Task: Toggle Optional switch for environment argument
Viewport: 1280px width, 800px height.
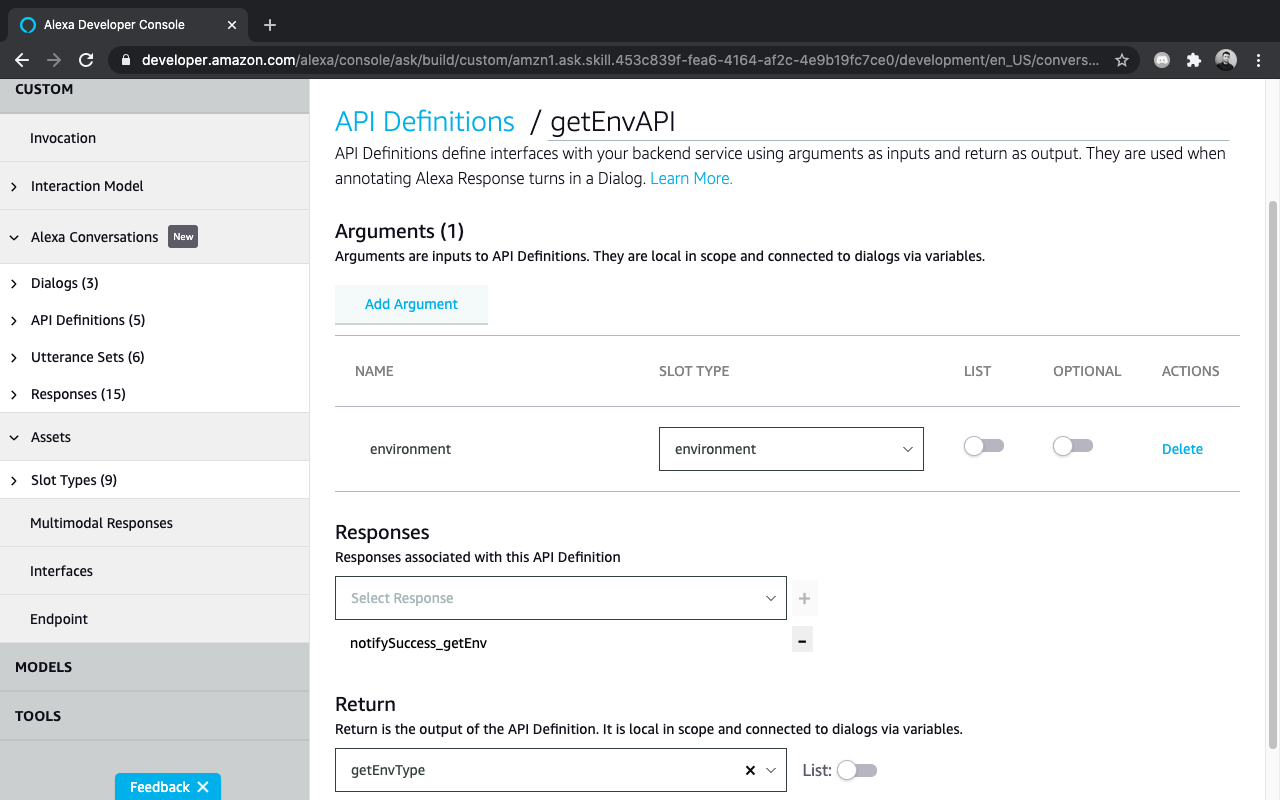Action: pos(1073,446)
